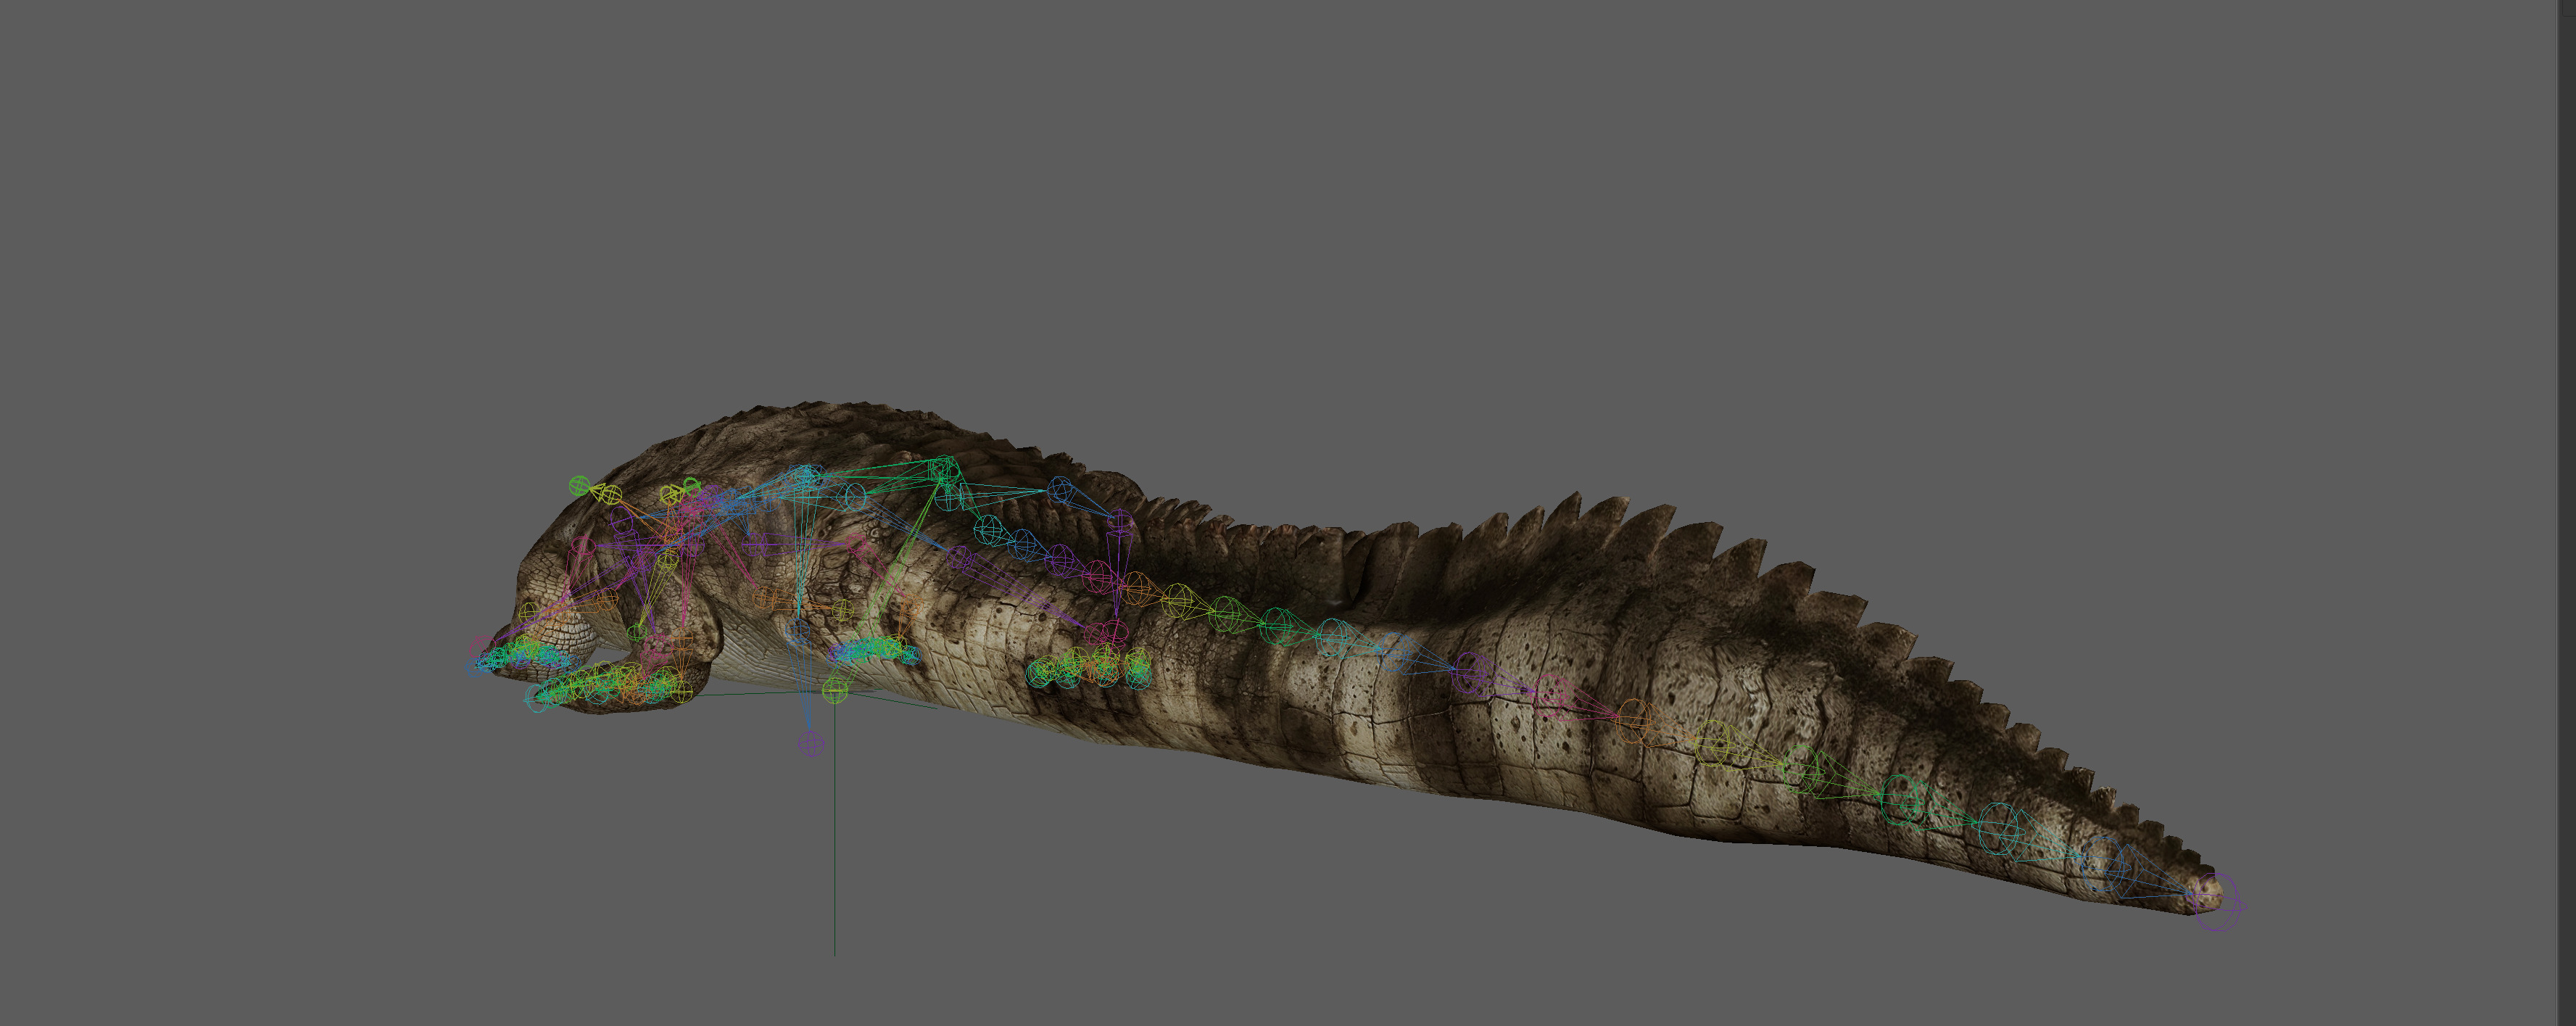The image size is (2576, 1026).
Task: Pick the bright green joint above the snout
Action: 580,486
